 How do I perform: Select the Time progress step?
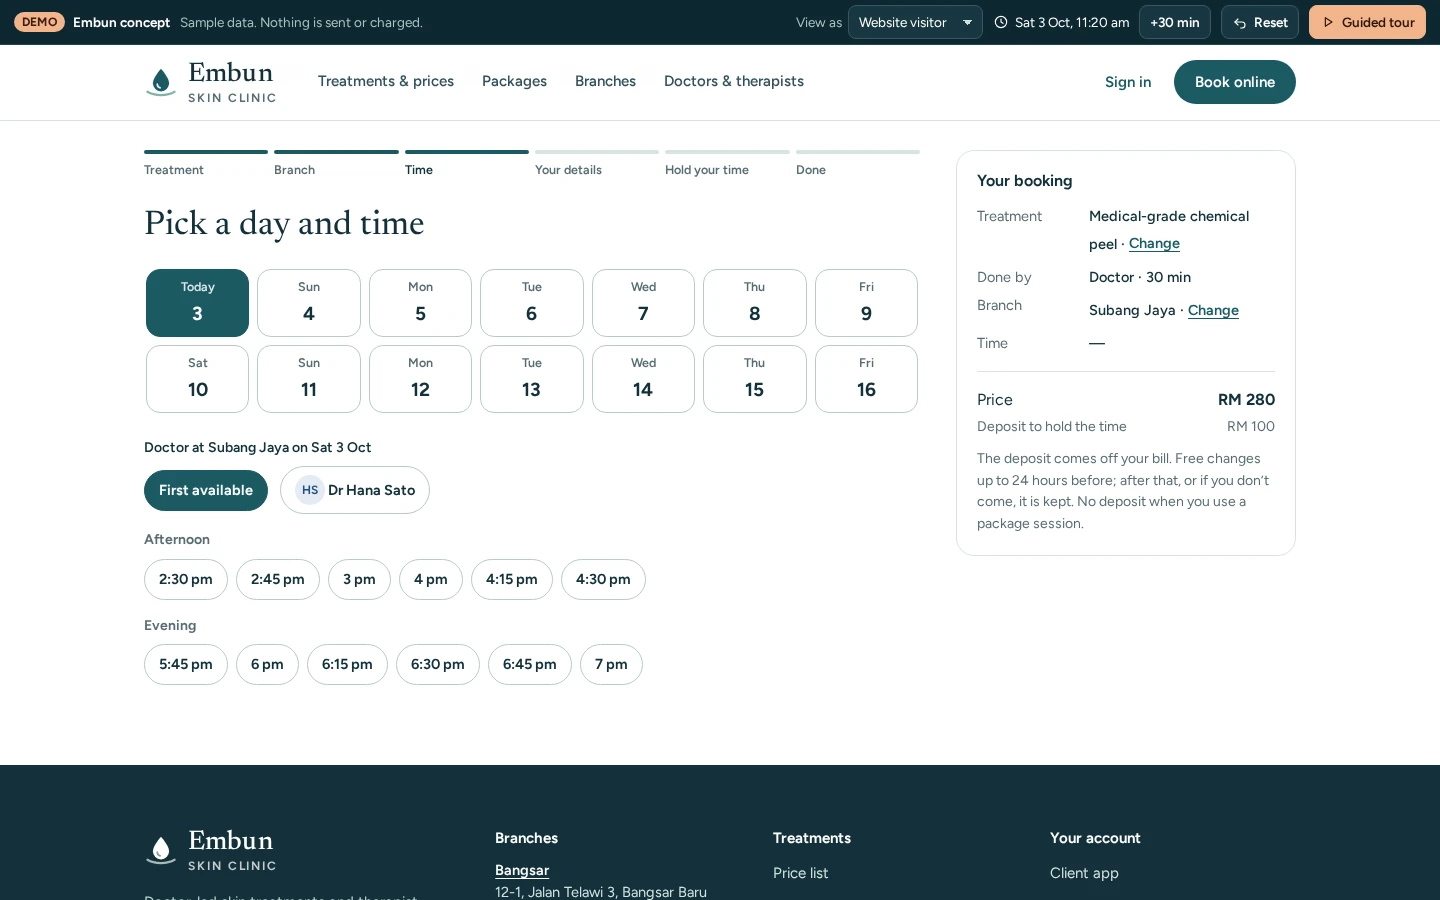point(467,164)
